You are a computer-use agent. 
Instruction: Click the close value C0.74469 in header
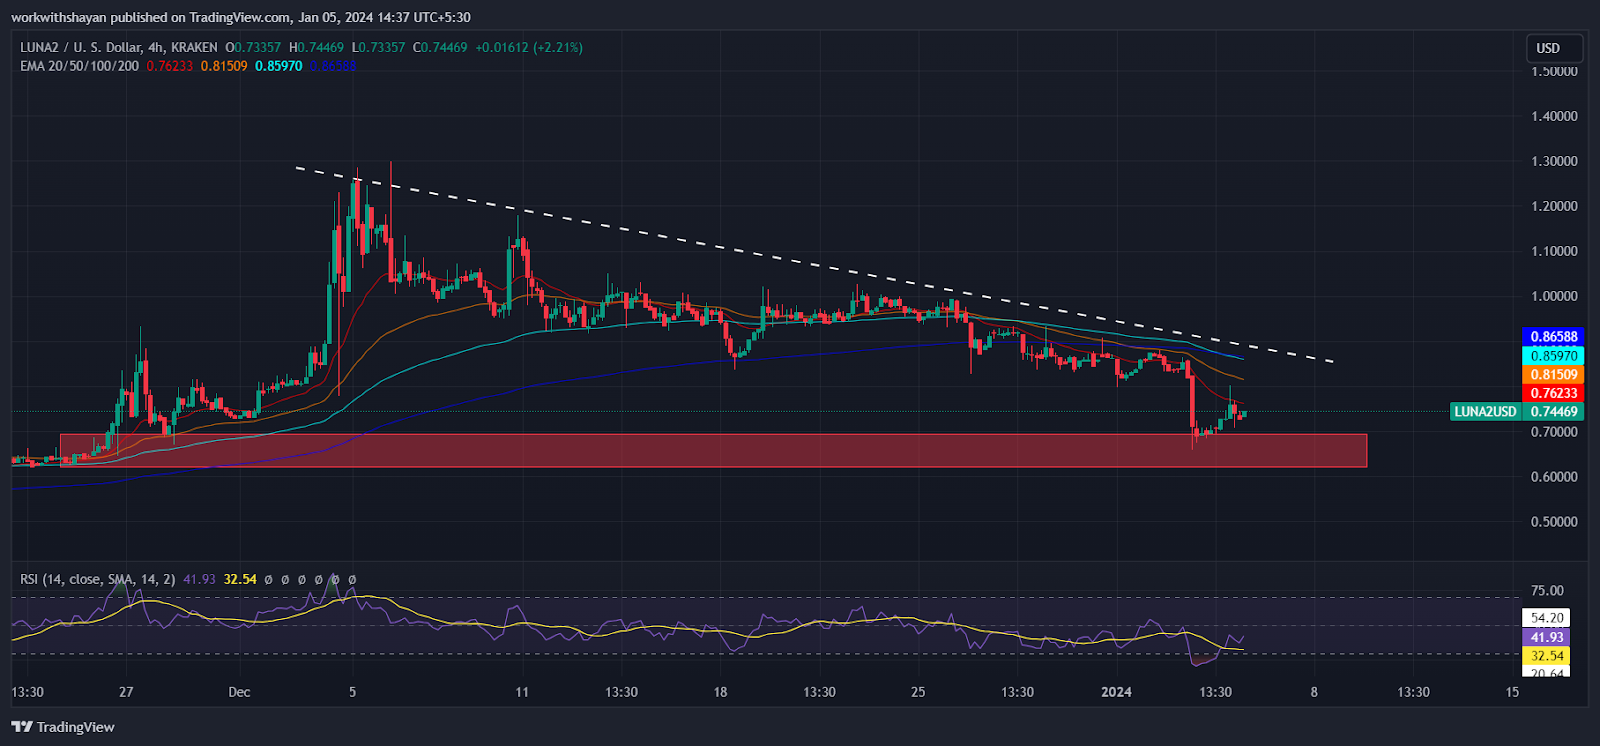click(440, 47)
